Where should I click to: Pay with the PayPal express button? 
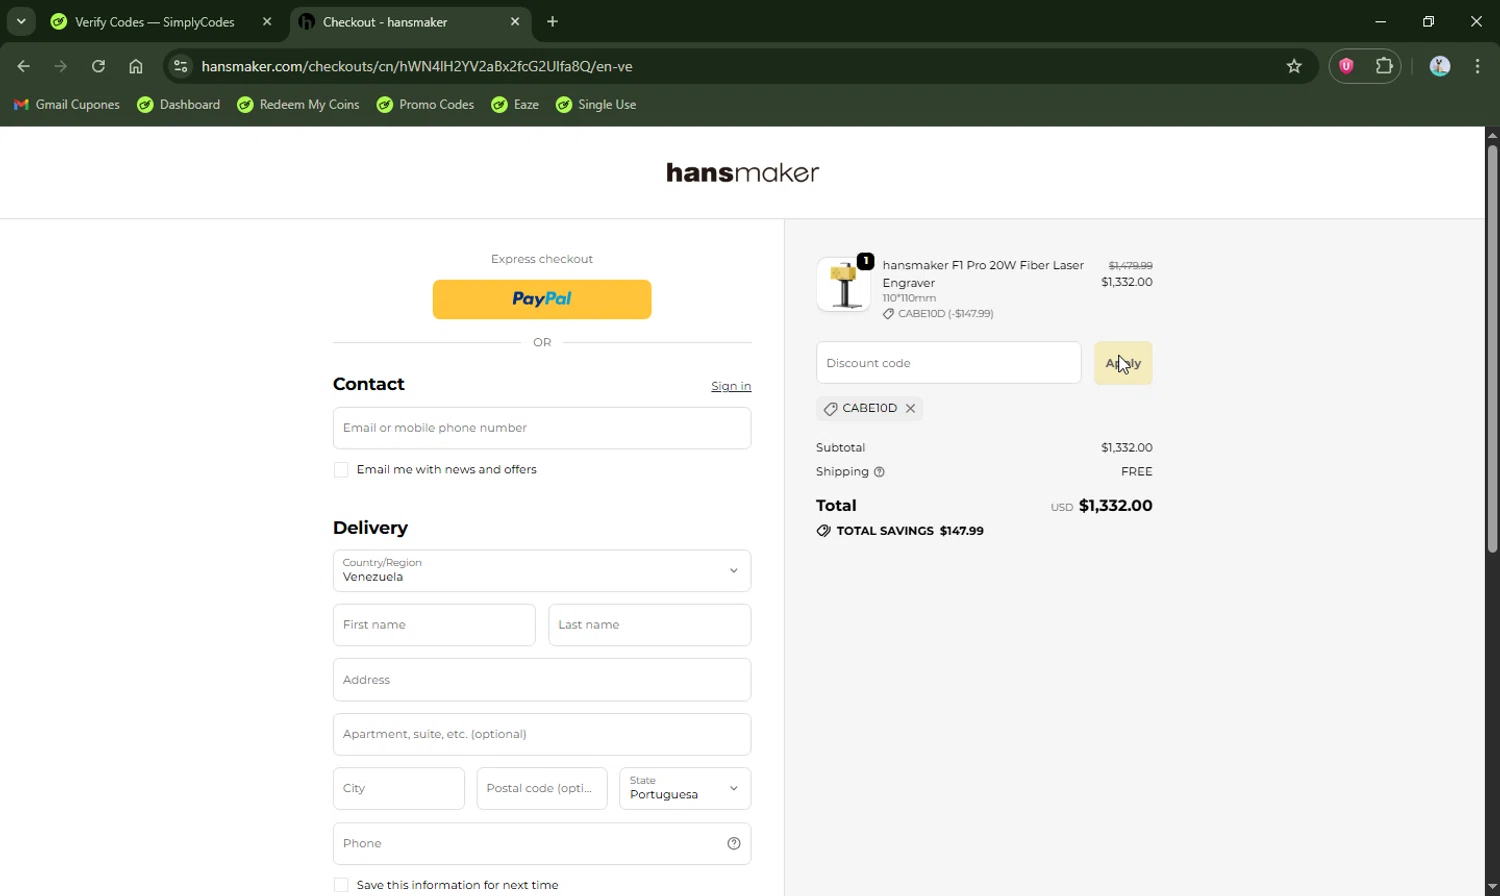point(542,299)
